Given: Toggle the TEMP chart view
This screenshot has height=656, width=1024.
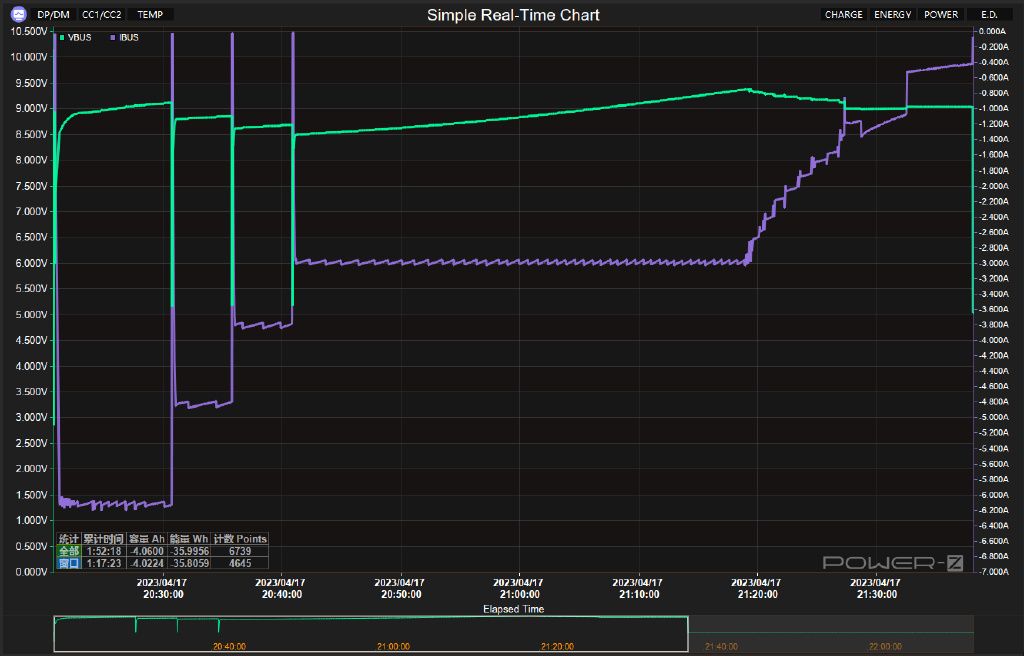Looking at the screenshot, I should [150, 15].
